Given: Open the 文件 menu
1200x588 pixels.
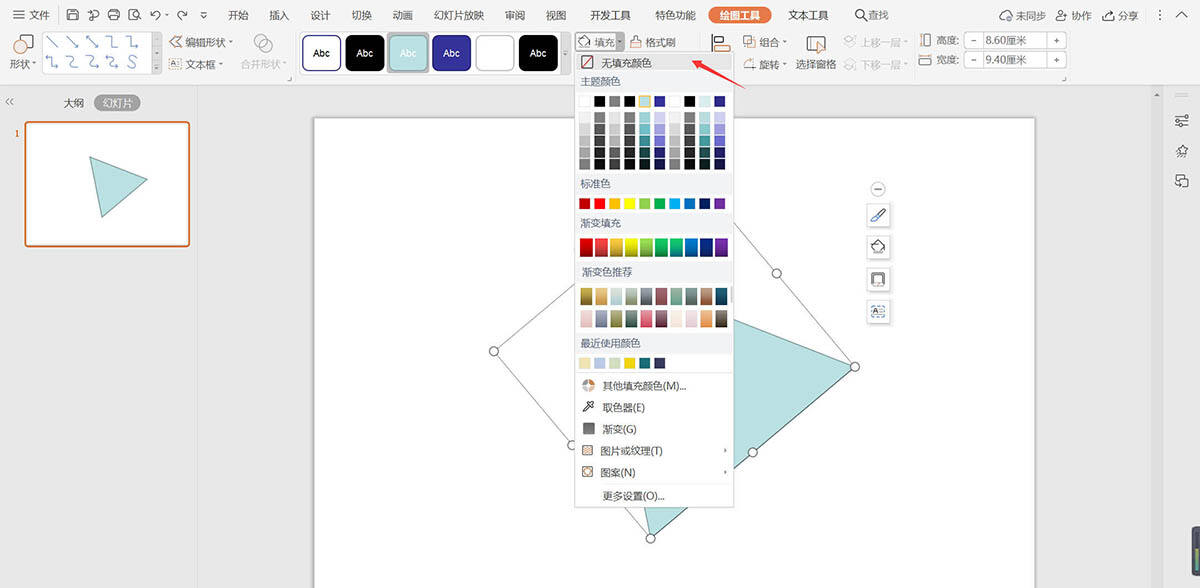Looking at the screenshot, I should tap(30, 15).
